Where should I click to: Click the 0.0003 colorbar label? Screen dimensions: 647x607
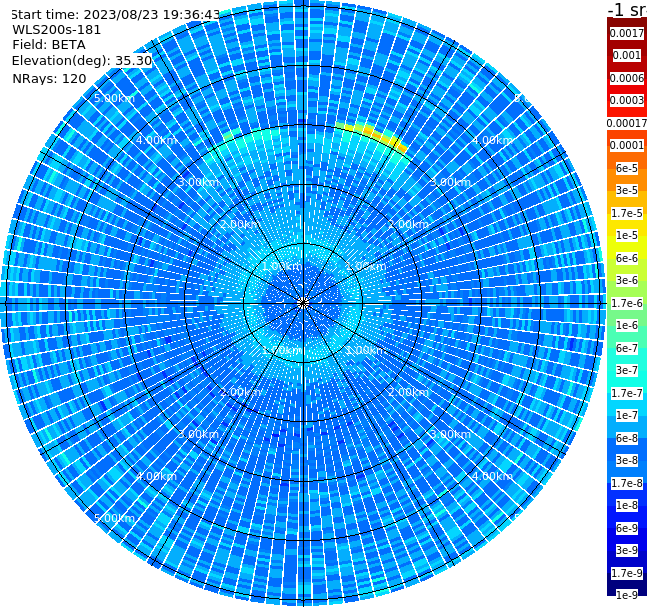click(x=627, y=100)
